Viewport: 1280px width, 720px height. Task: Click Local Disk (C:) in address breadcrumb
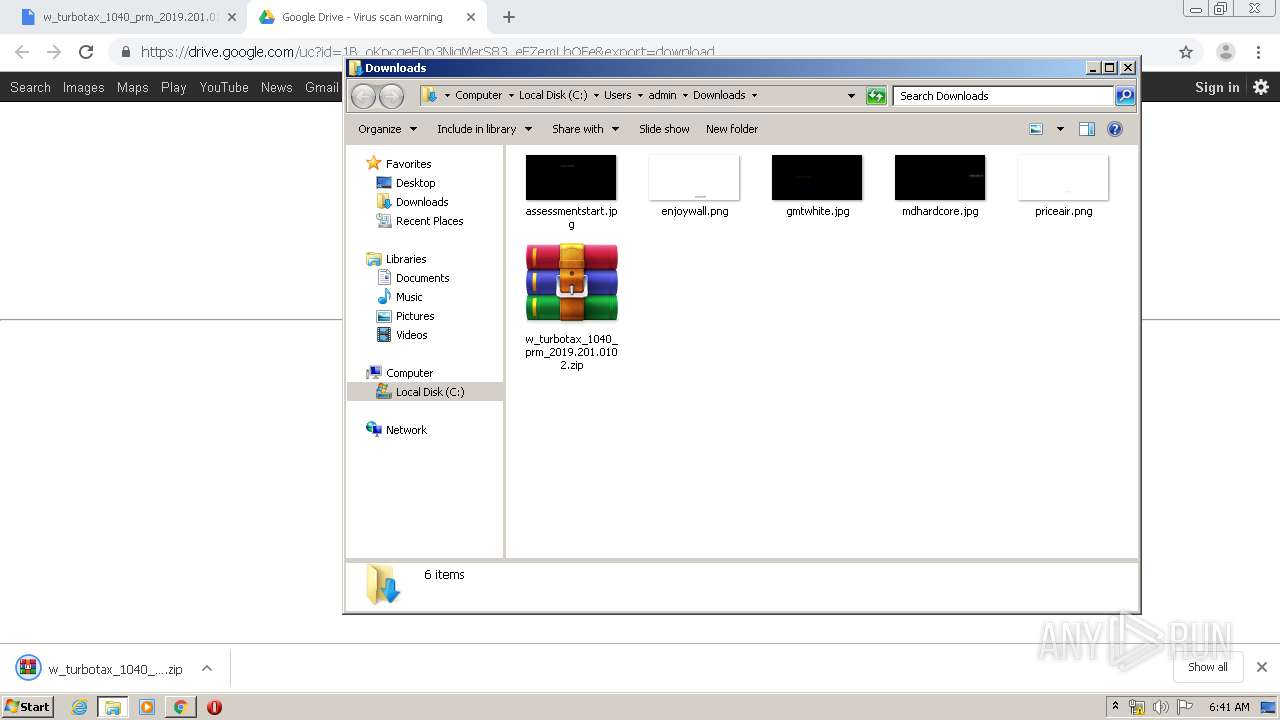[553, 96]
